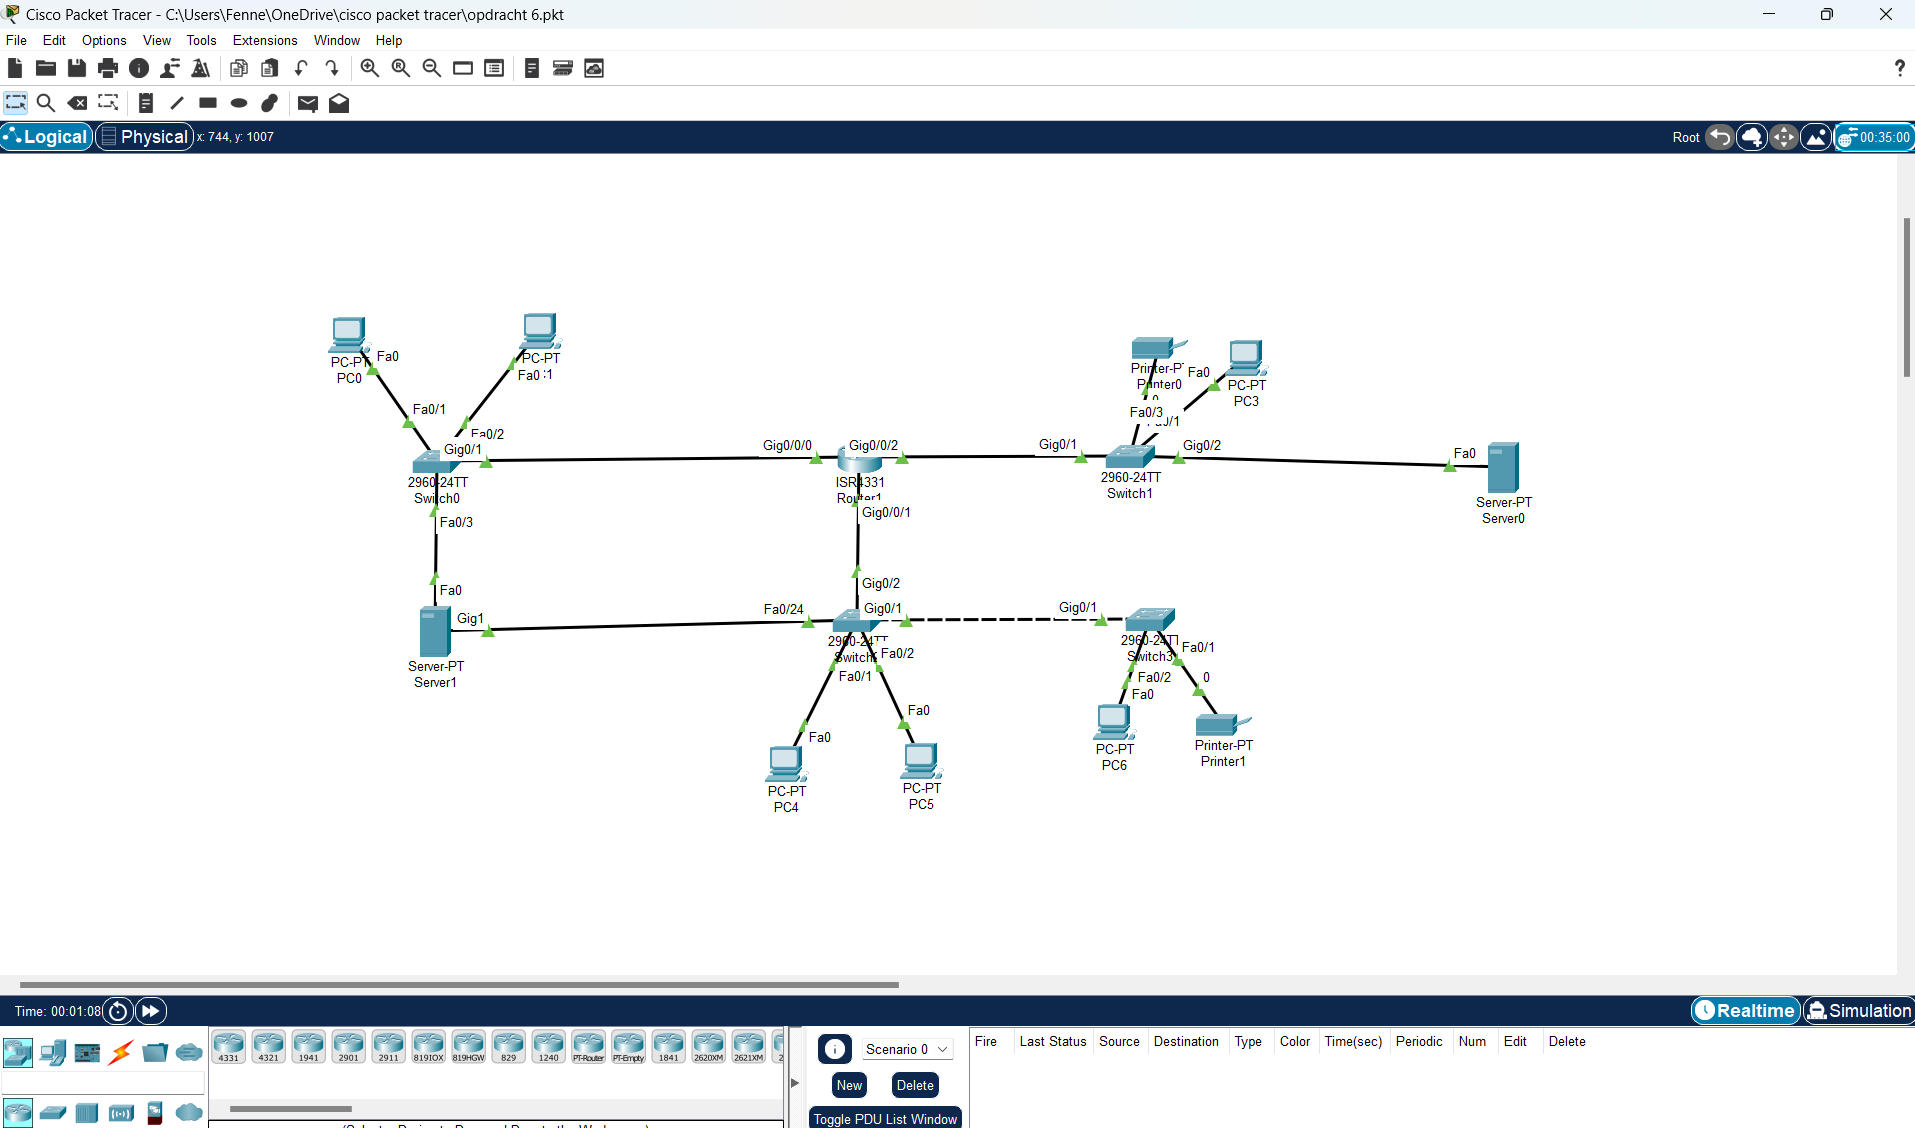This screenshot has width=1915, height=1128.
Task: Select the Delete tool in toolbar
Action: click(77, 103)
